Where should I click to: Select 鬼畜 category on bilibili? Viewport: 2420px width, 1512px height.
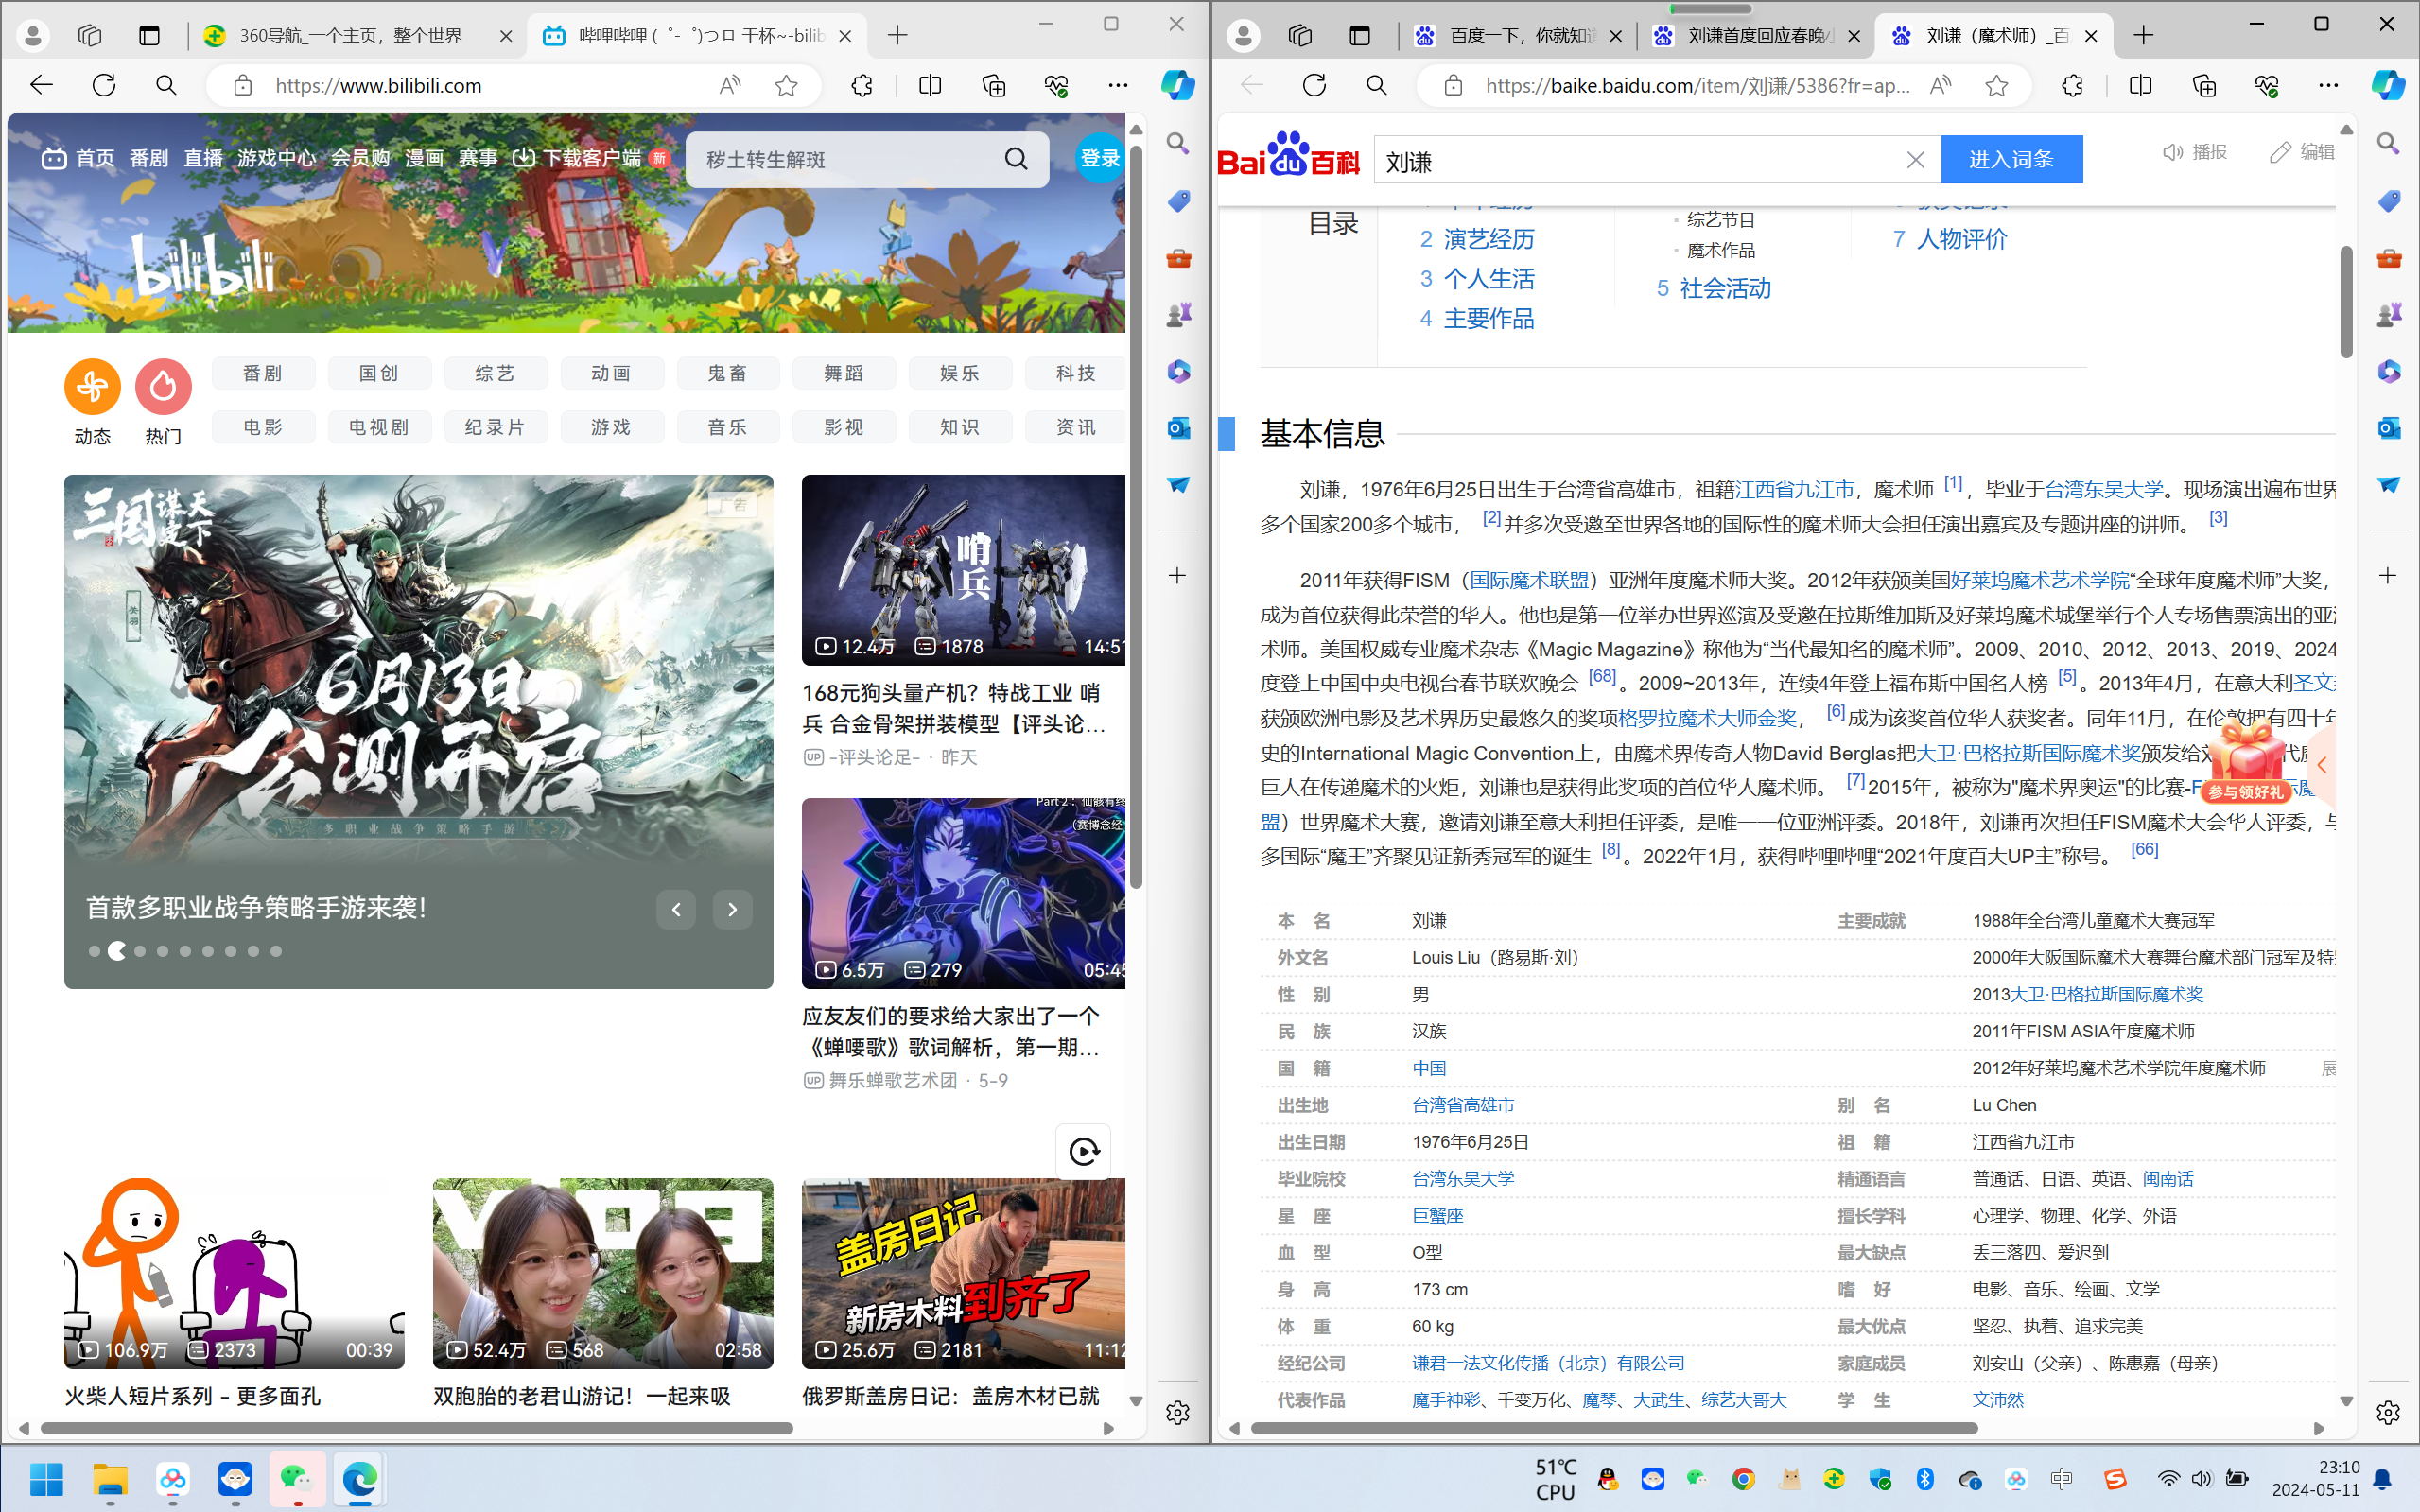pos(727,373)
